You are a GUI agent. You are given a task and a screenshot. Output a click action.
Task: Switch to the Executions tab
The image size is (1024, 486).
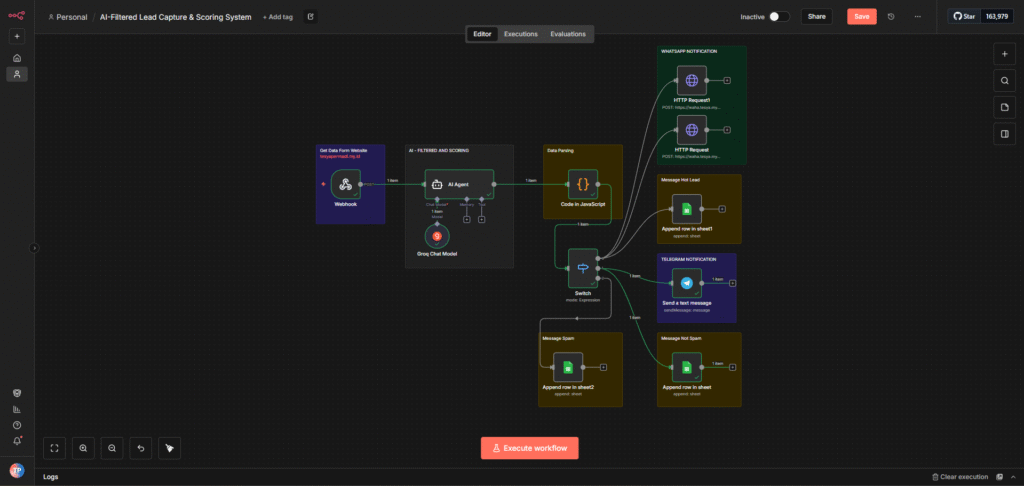pyautogui.click(x=520, y=34)
